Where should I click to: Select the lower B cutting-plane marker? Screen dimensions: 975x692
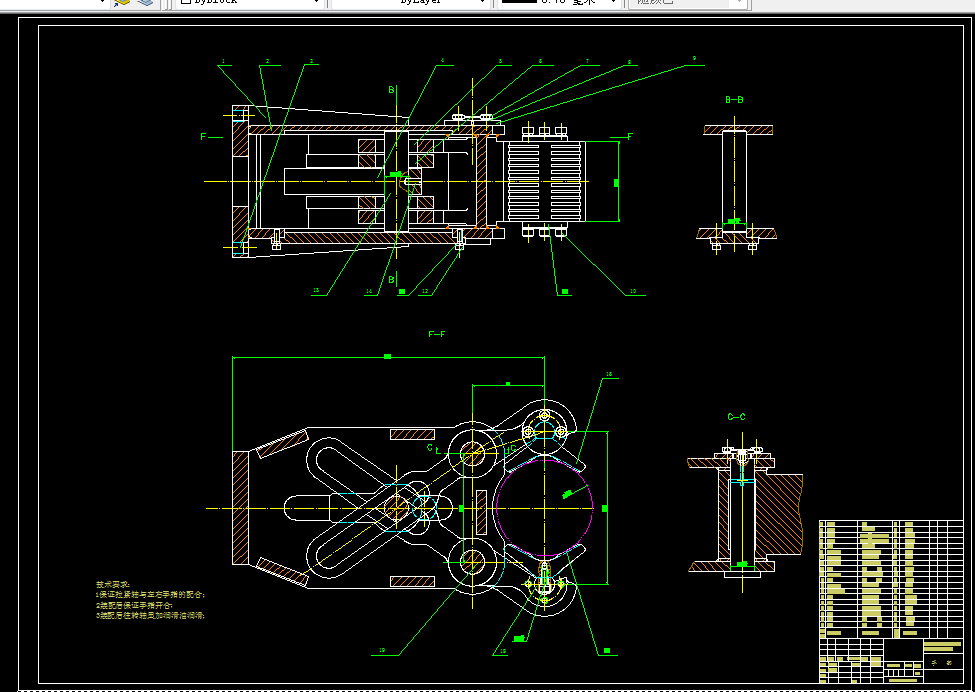click(392, 280)
